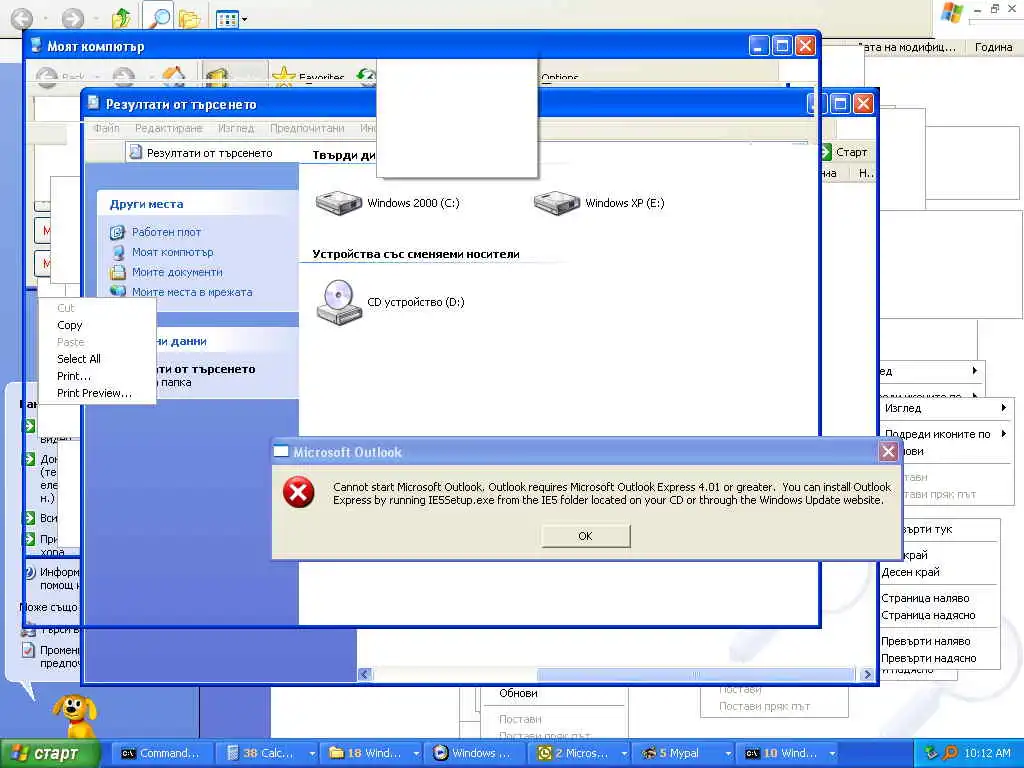Select the Windows 2000 (C:) drive icon
This screenshot has height=768, width=1024.
coord(338,203)
